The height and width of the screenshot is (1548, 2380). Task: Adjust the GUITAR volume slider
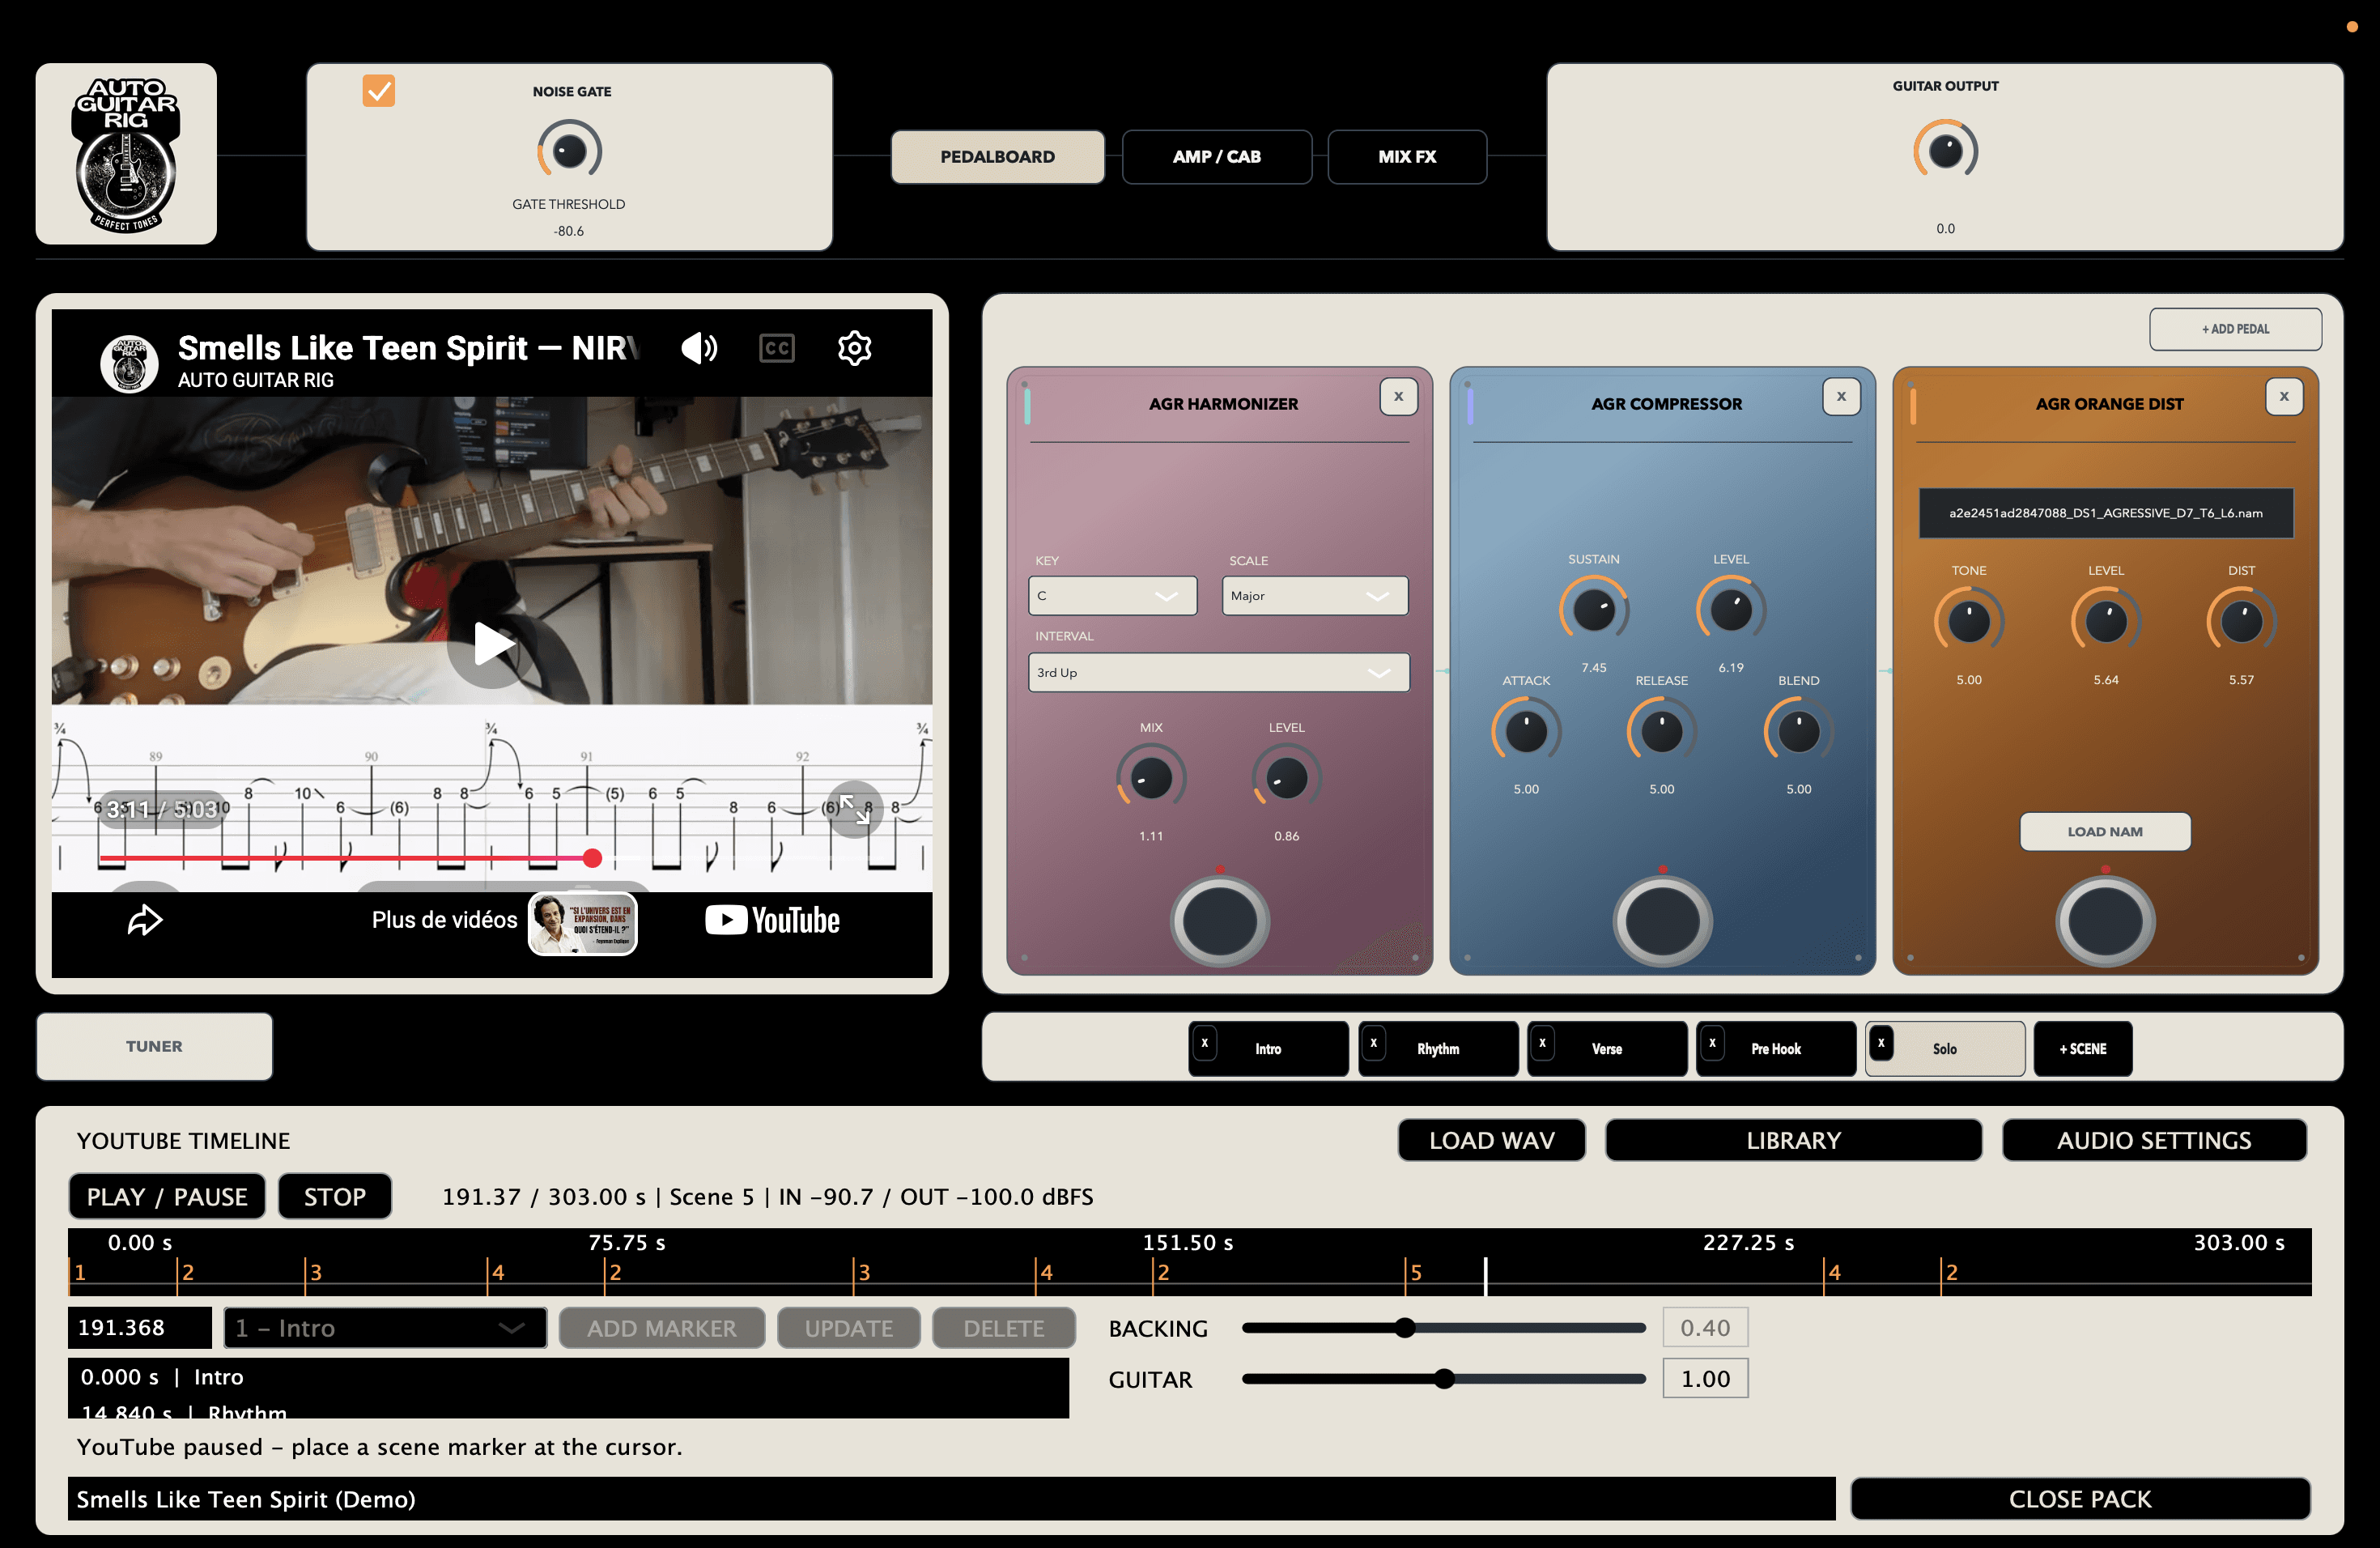tap(1443, 1380)
